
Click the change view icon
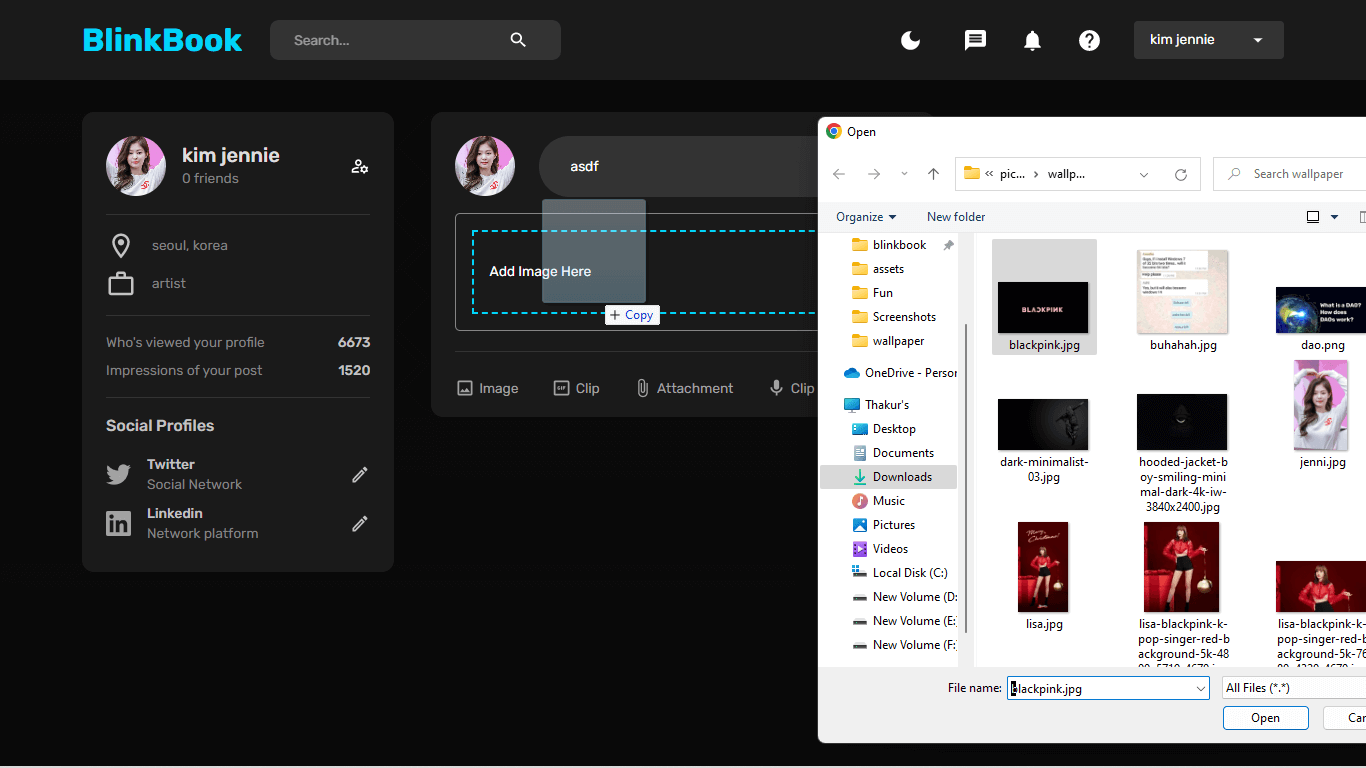click(1313, 217)
